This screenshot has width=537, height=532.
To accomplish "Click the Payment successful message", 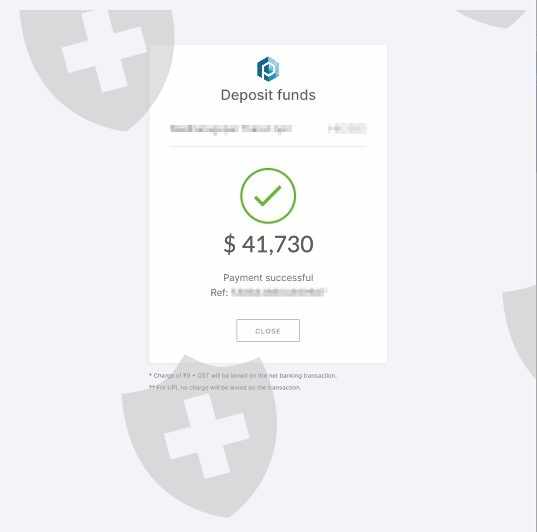I will (x=268, y=277).
